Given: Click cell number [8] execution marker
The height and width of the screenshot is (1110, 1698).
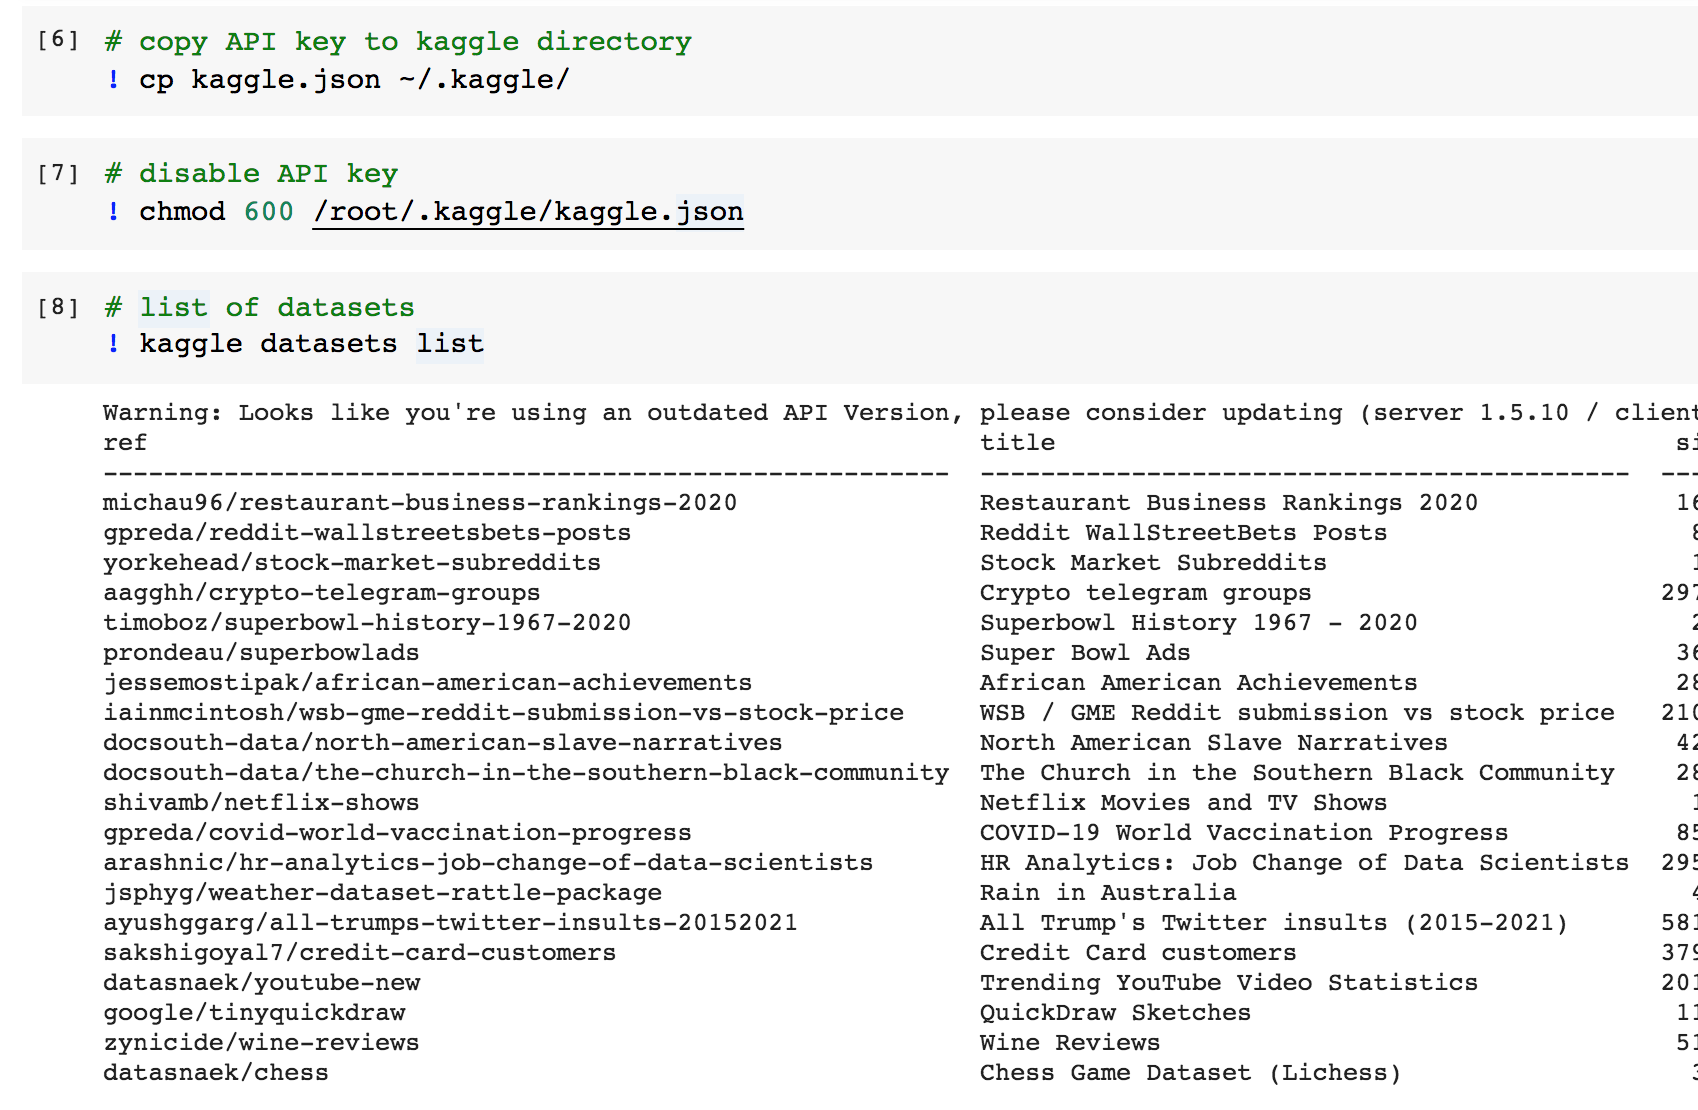Looking at the screenshot, I should point(58,307).
